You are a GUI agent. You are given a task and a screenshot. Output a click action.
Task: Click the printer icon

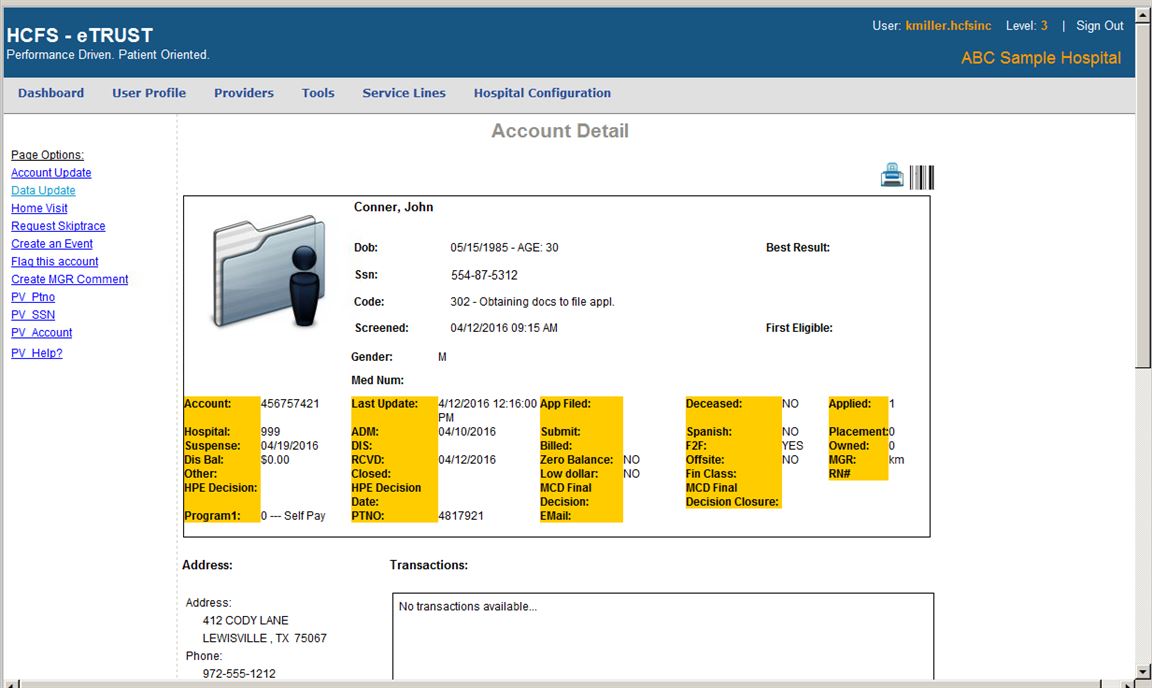(x=892, y=177)
